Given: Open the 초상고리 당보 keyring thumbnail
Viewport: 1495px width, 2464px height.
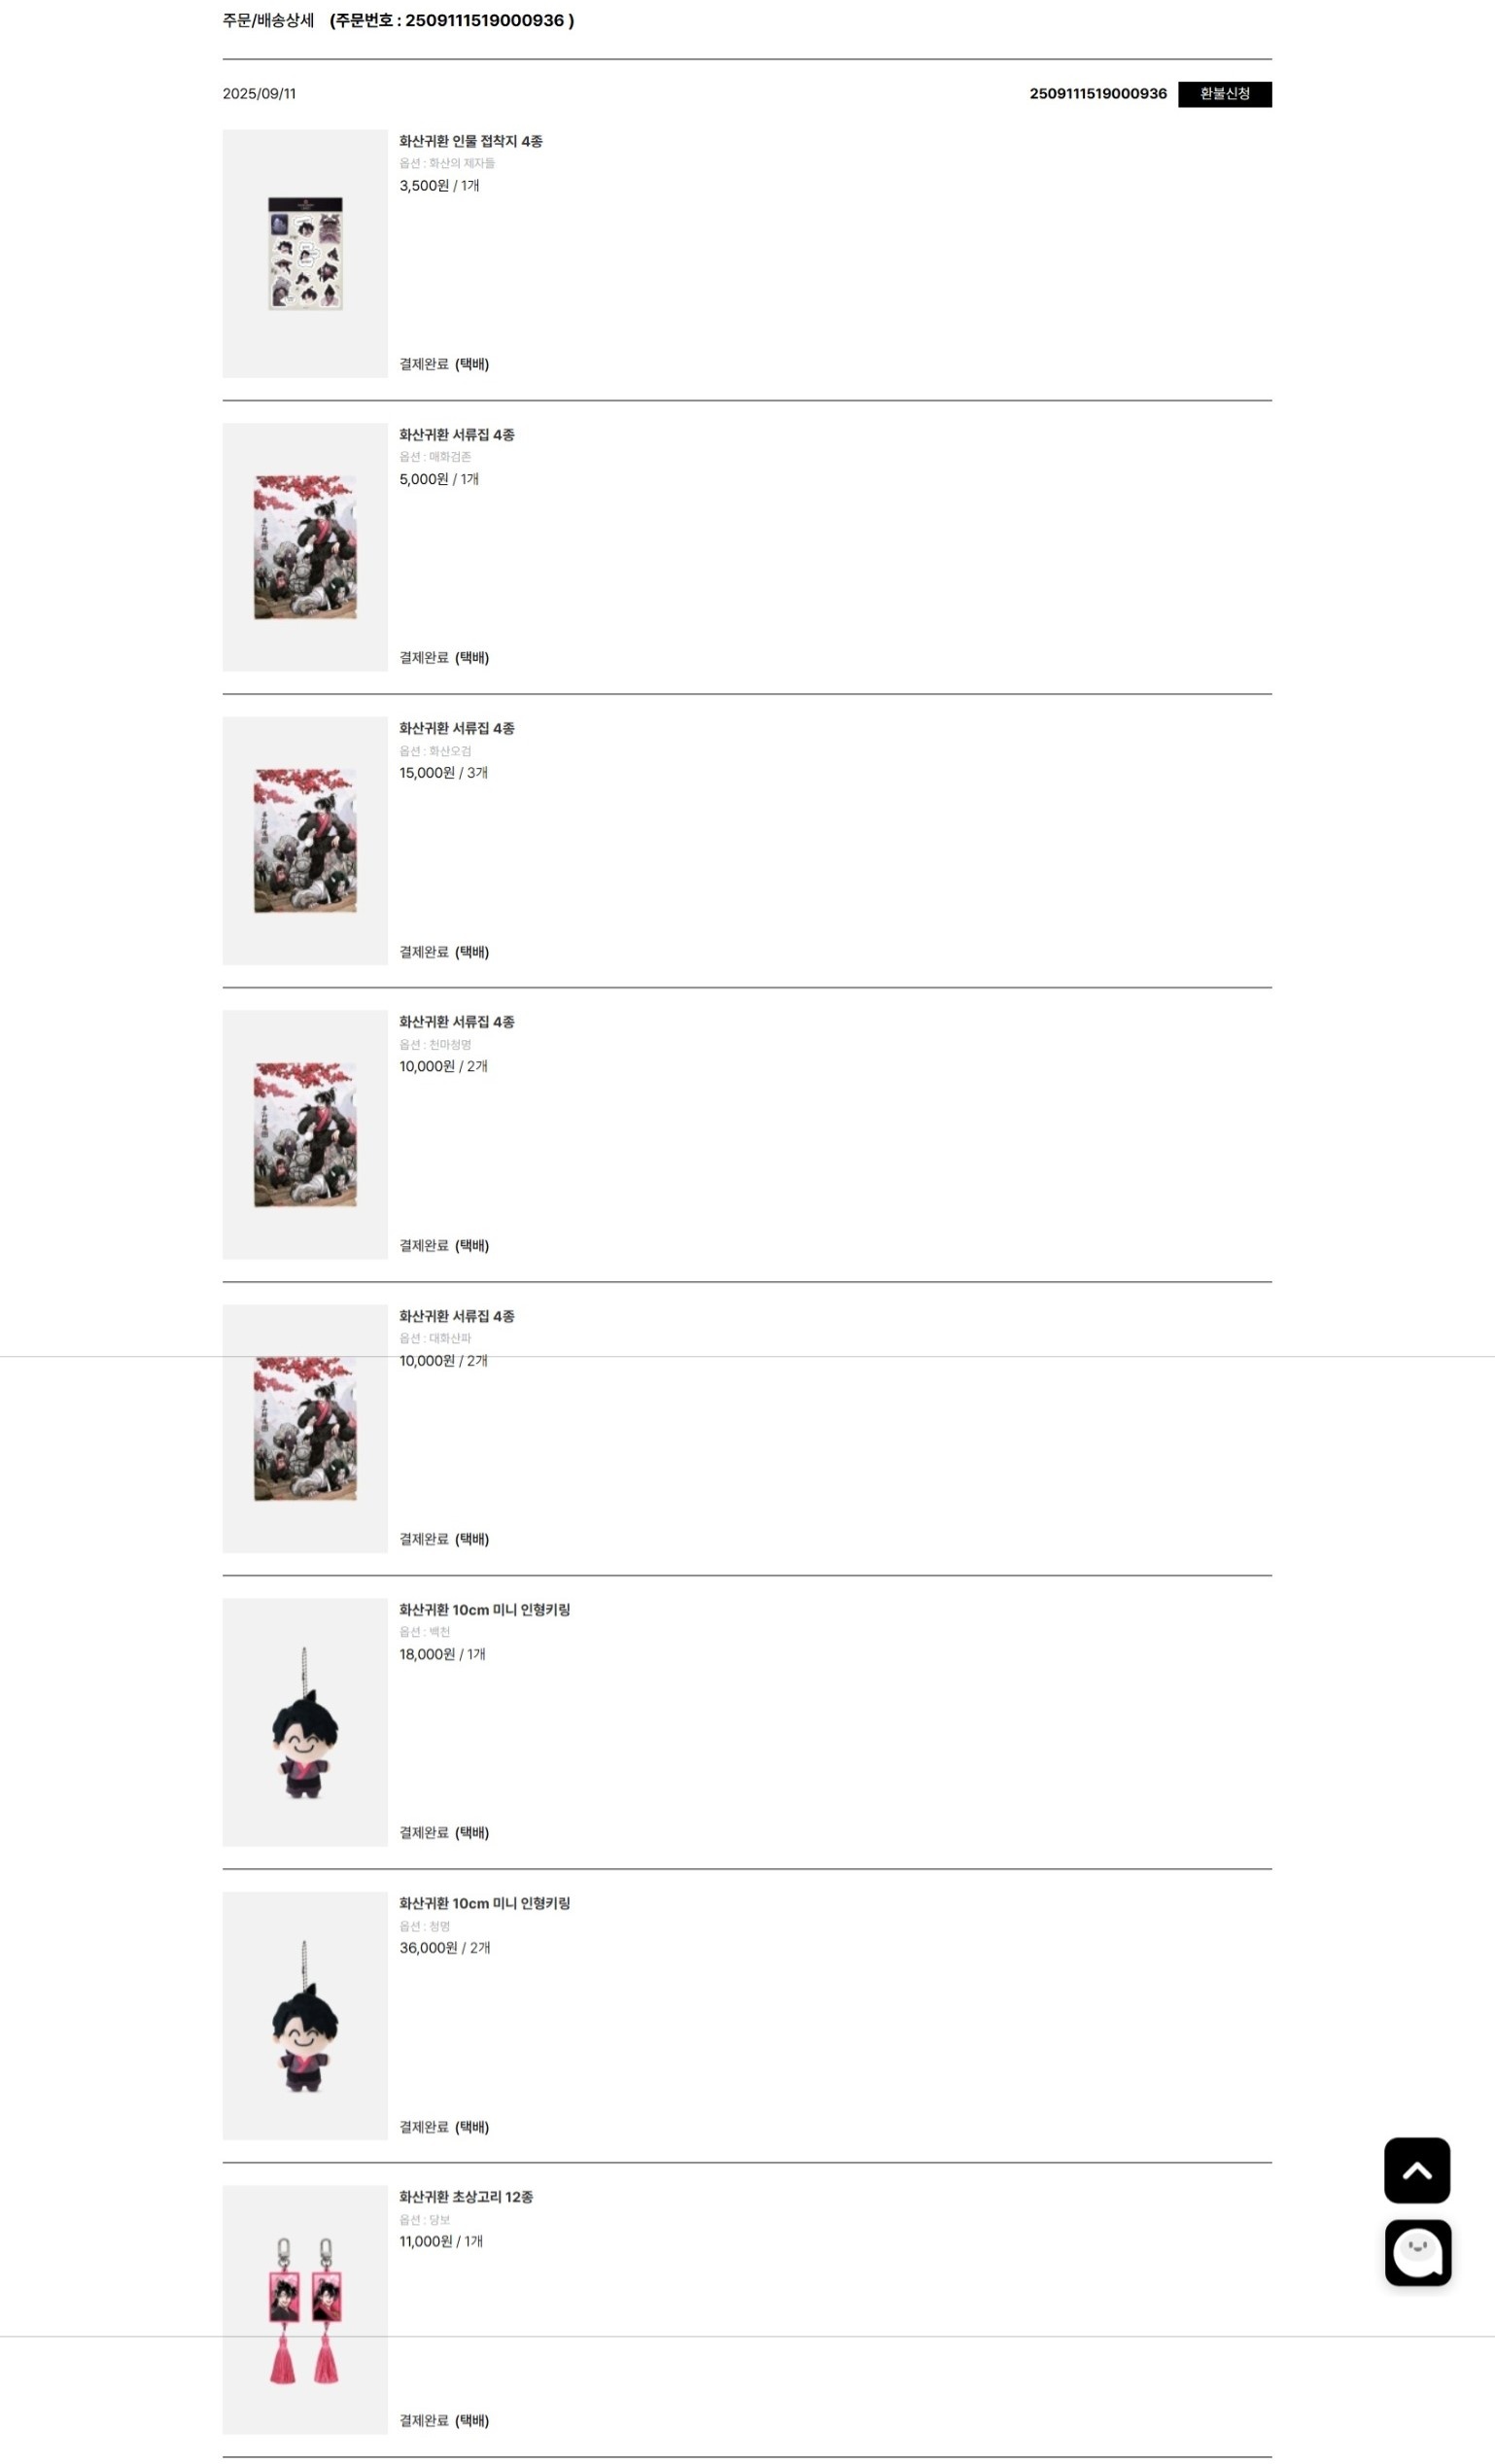Looking at the screenshot, I should click(305, 2309).
